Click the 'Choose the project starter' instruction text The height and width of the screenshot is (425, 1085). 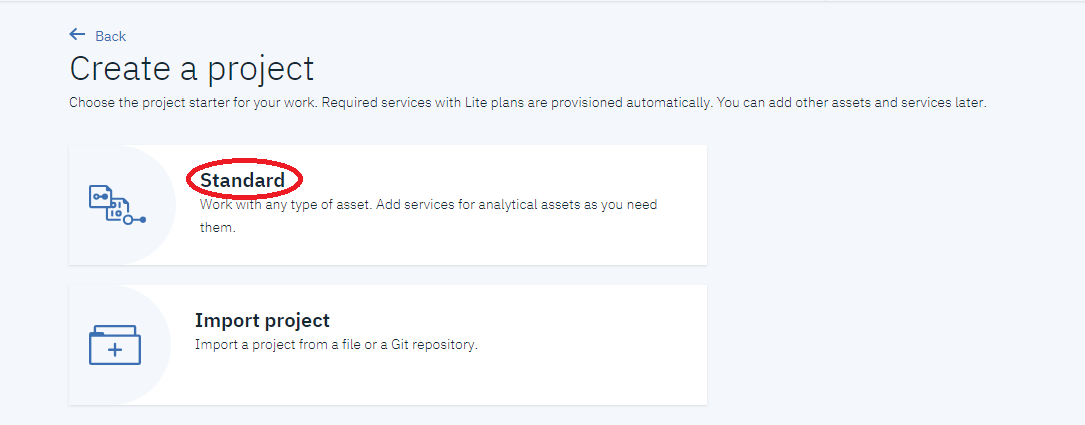point(527,102)
